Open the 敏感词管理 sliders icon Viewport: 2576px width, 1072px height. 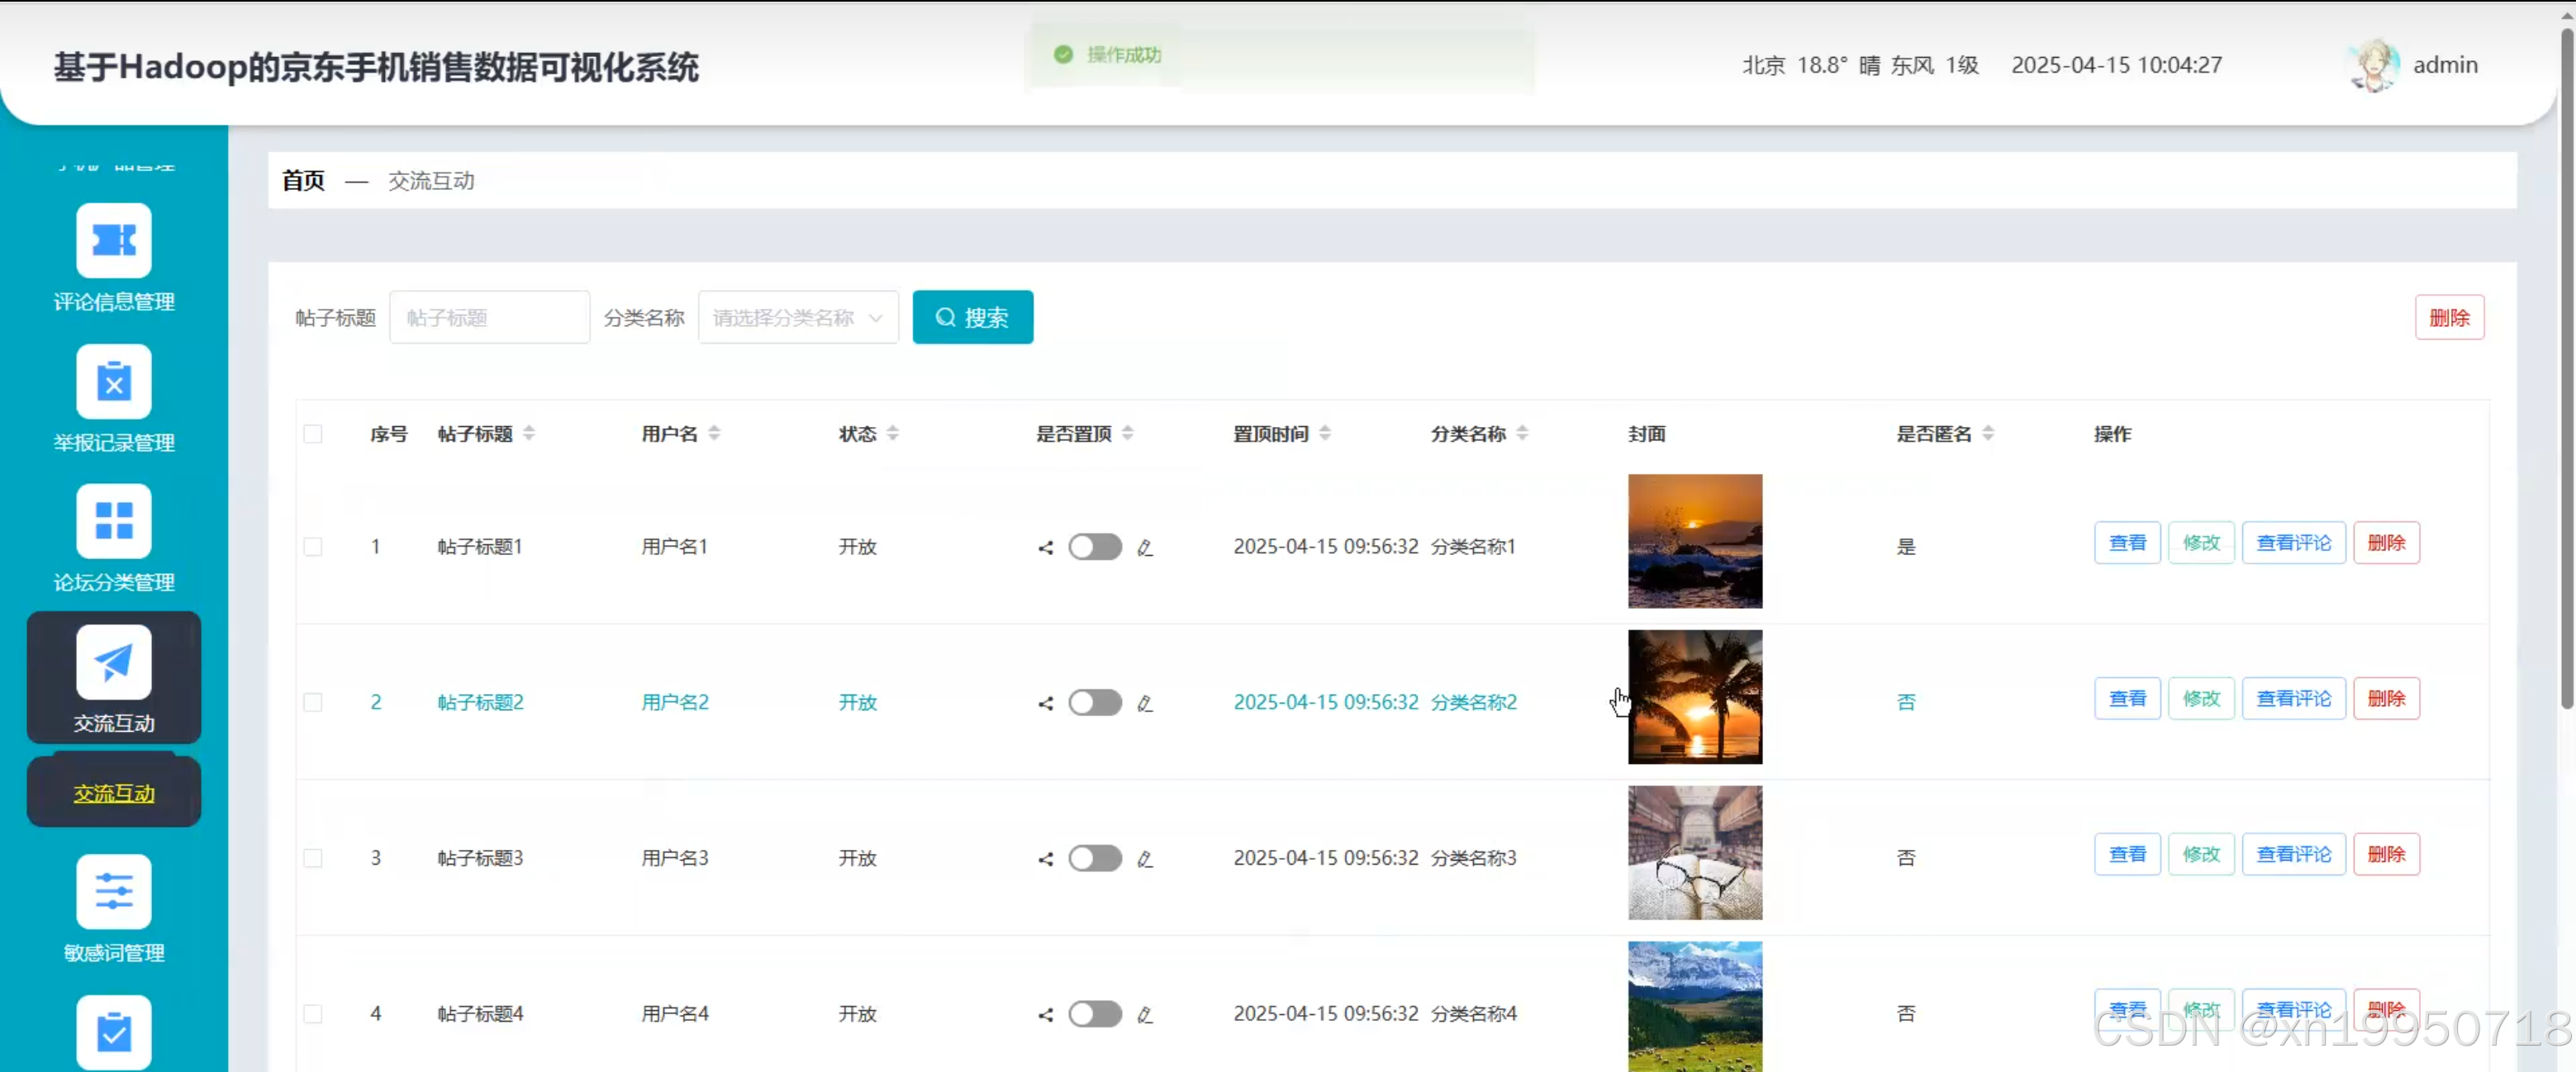click(x=114, y=891)
